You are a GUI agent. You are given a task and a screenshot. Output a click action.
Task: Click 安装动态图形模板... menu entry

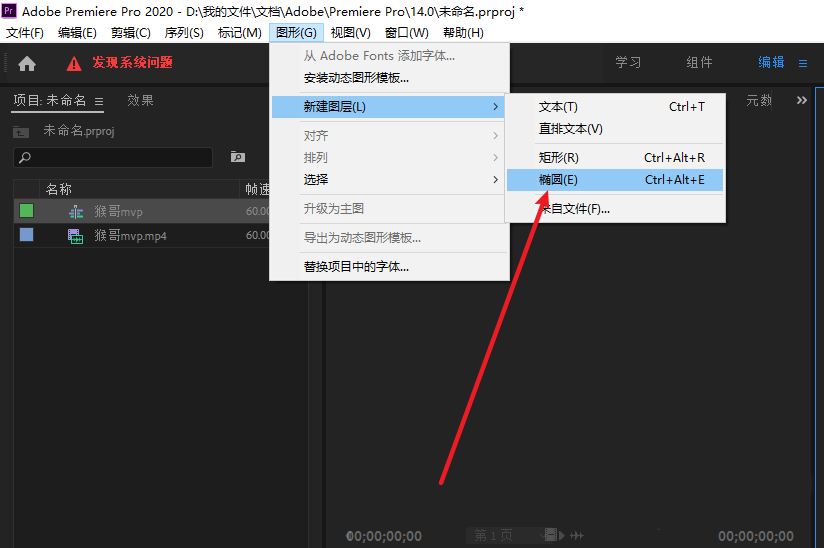[x=356, y=77]
